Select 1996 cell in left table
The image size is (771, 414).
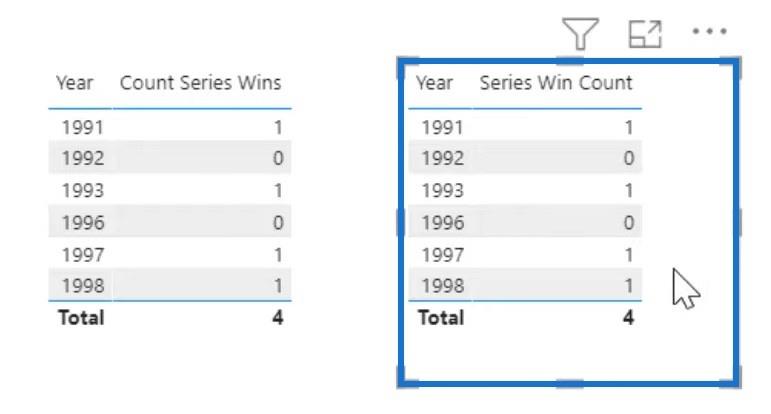click(x=83, y=223)
